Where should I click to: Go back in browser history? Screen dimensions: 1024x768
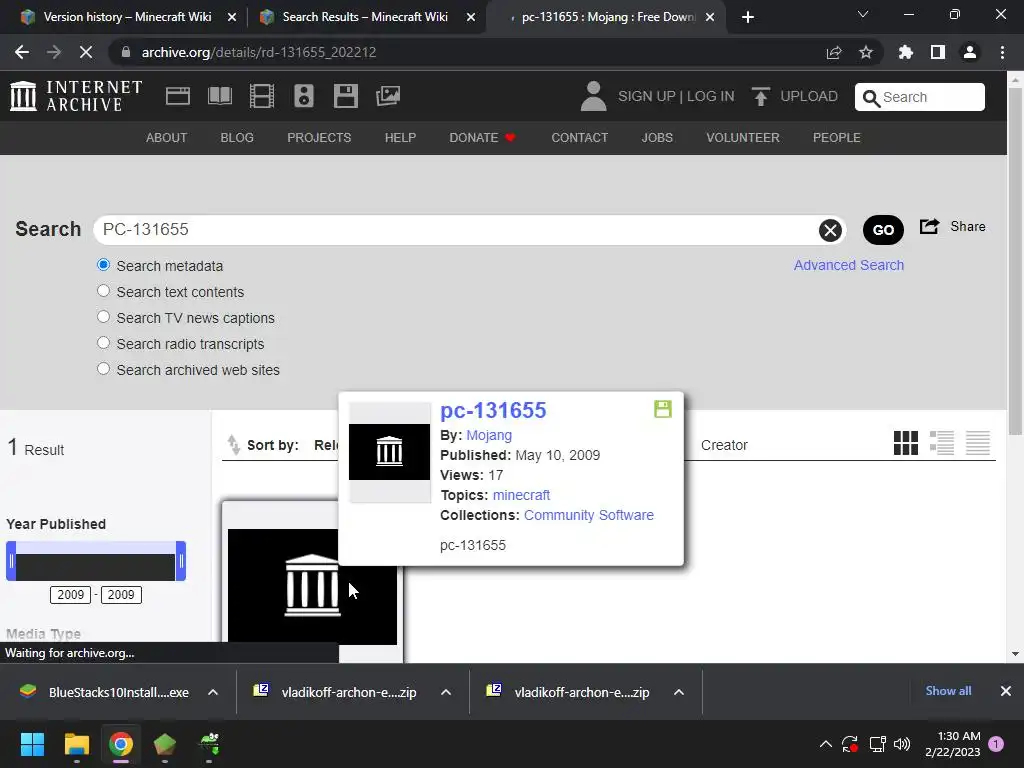pos(22,52)
